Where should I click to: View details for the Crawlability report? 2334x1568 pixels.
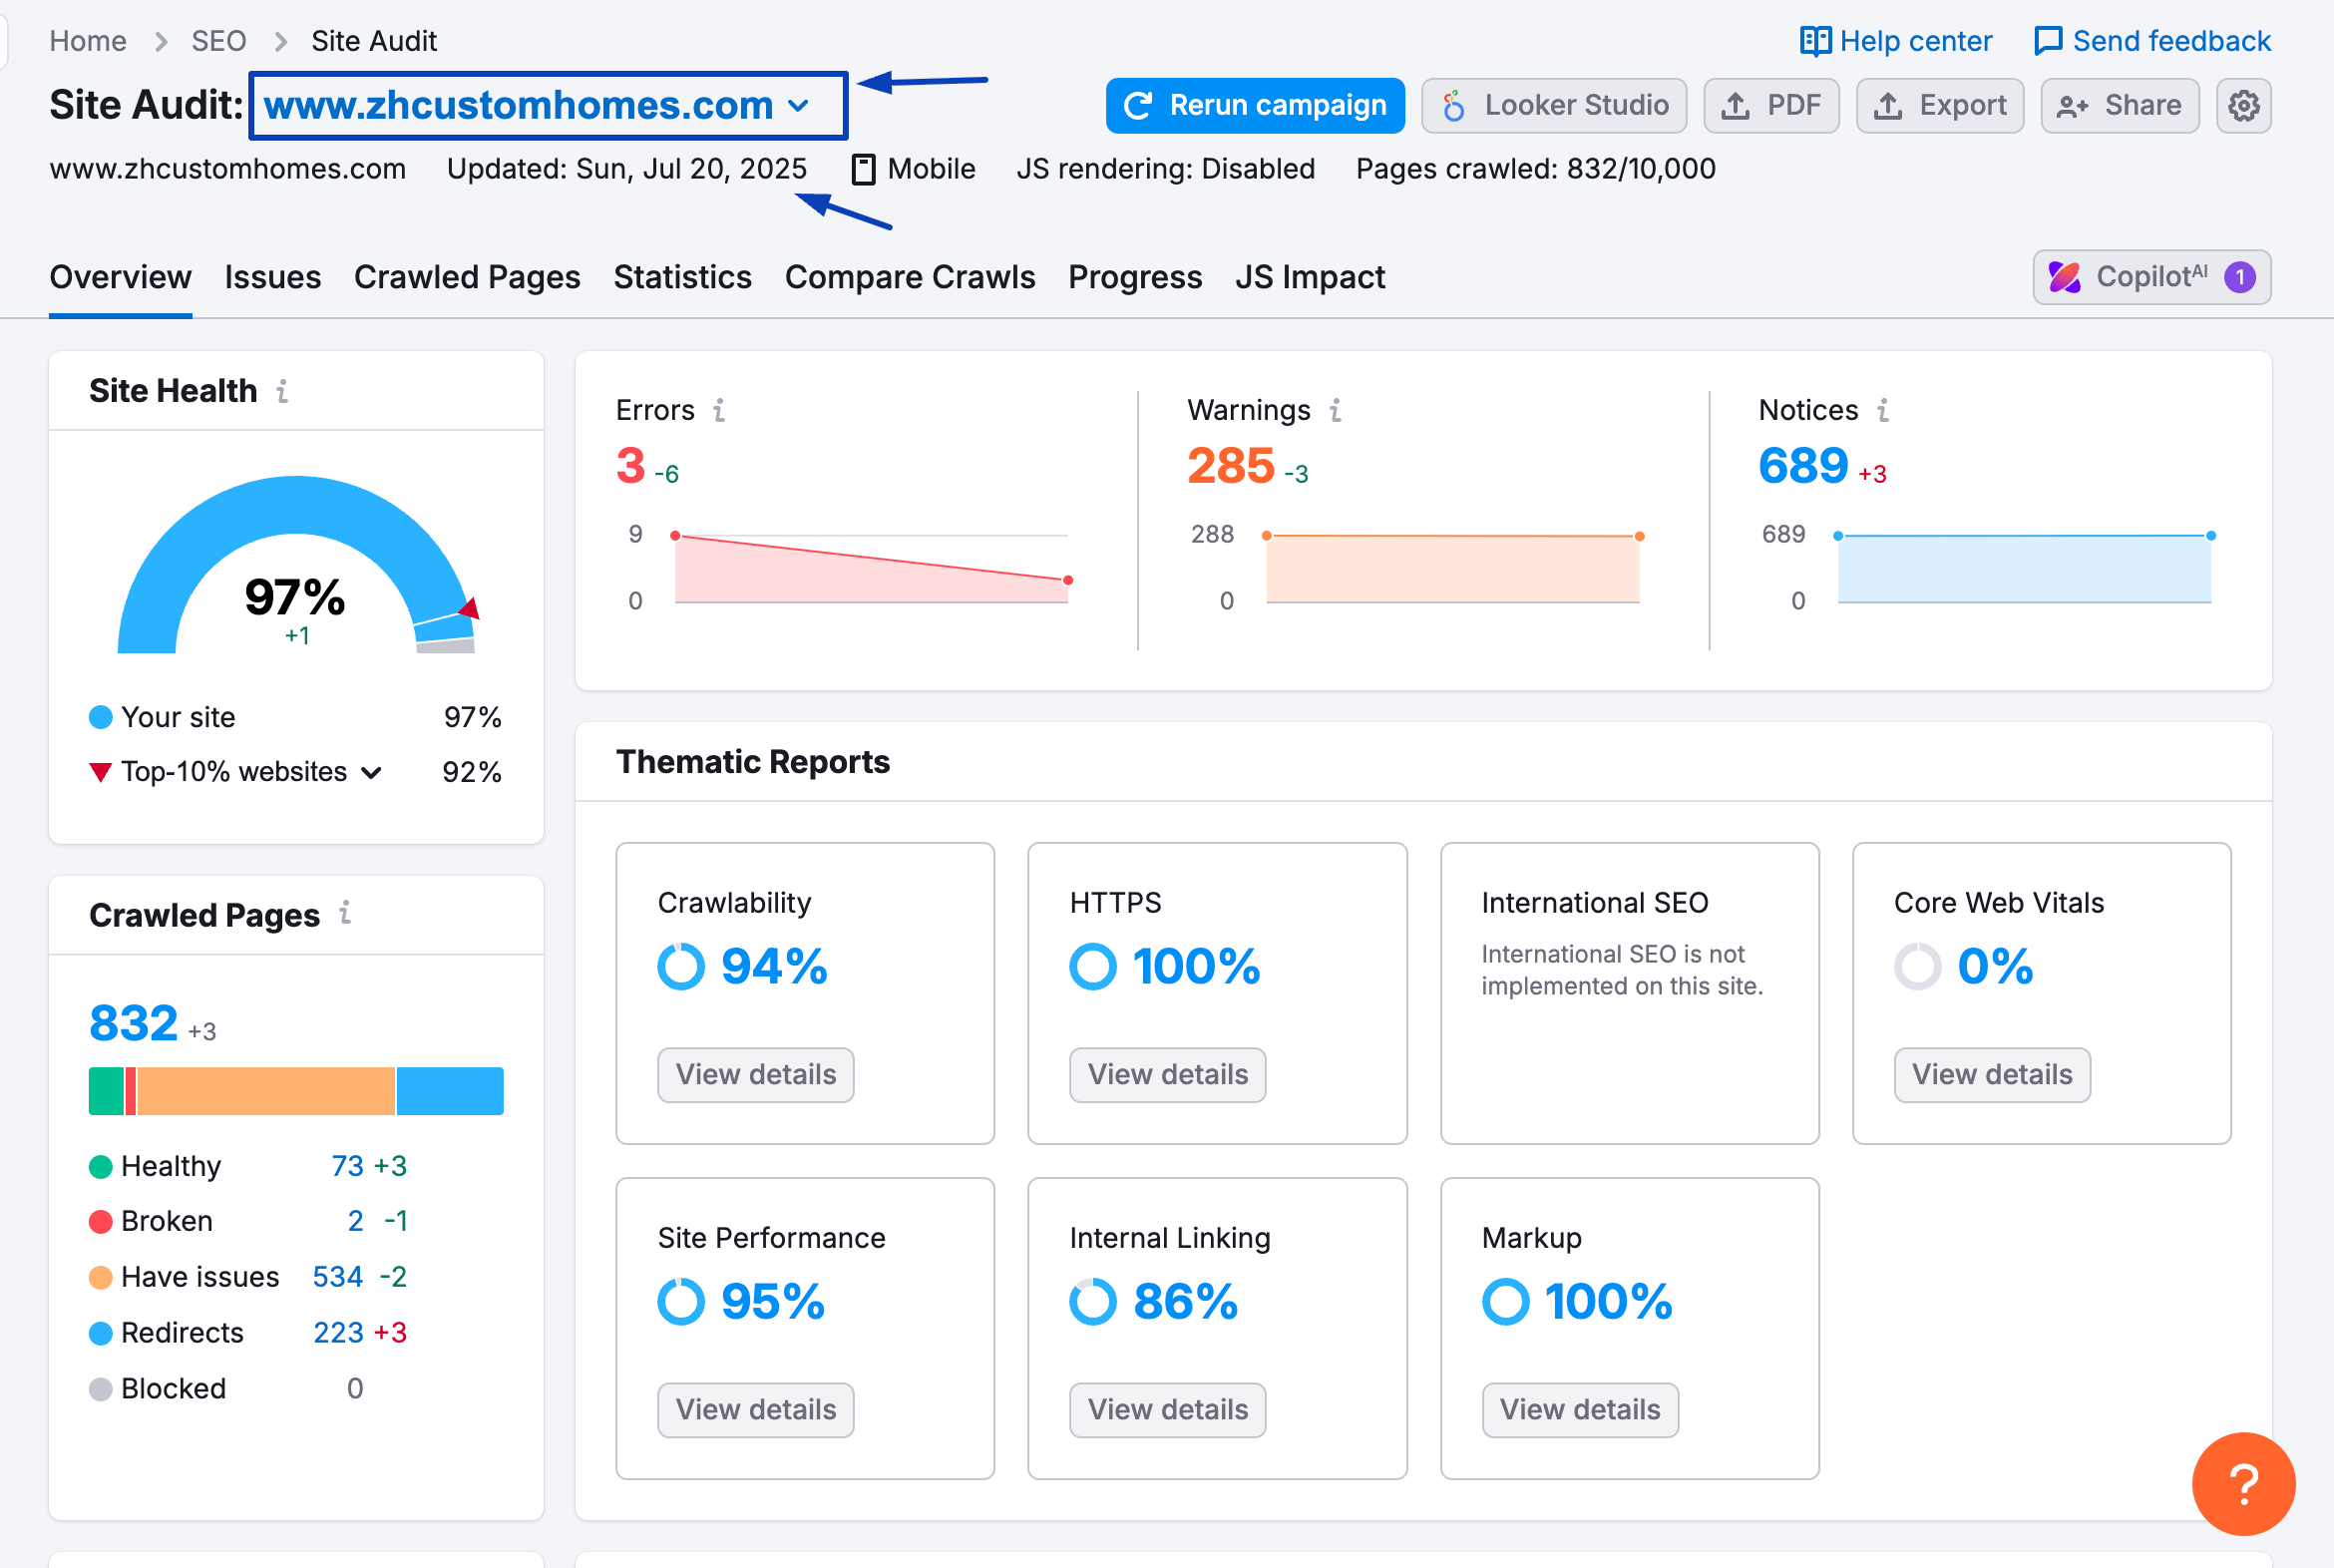tap(755, 1074)
